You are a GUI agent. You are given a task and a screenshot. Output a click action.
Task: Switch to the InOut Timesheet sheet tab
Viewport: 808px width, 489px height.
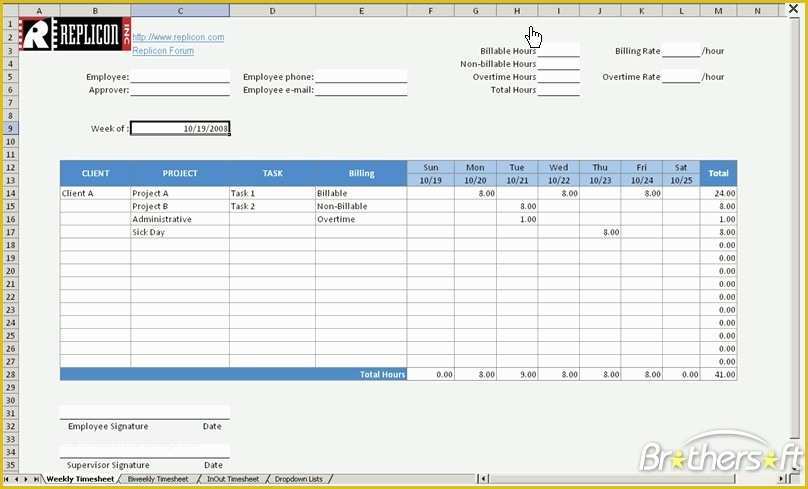tap(233, 479)
